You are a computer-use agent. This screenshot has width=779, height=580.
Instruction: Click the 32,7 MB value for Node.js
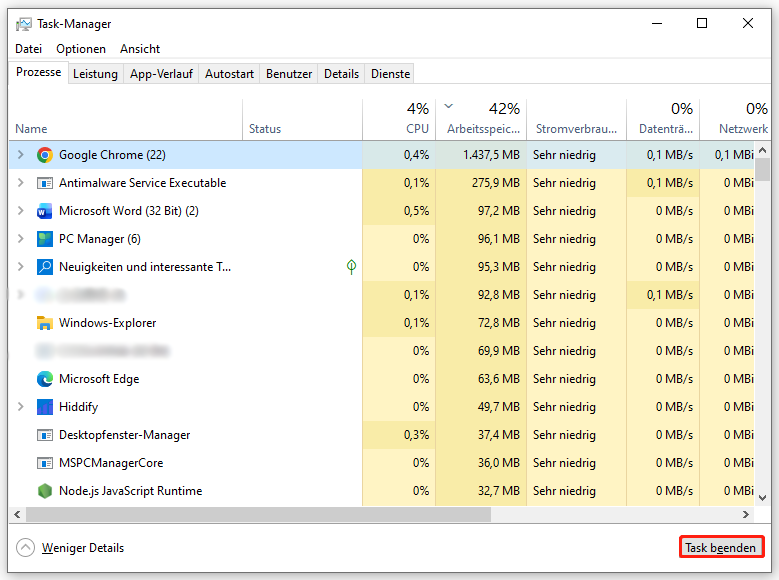[498, 491]
